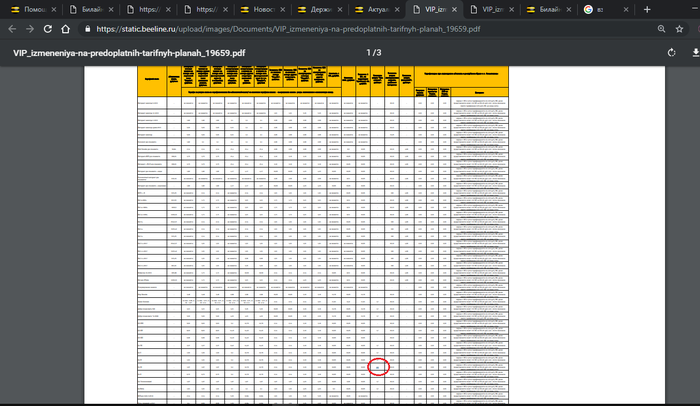Viewport: 700px width, 406px height.
Task: Switch to the Google tab
Action: [x=597, y=8]
